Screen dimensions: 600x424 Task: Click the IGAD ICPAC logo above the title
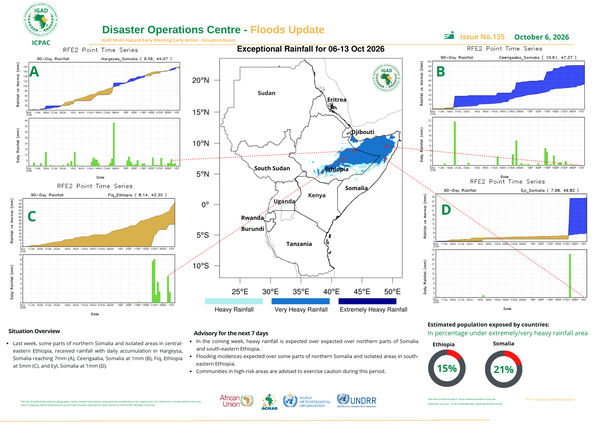(41, 24)
